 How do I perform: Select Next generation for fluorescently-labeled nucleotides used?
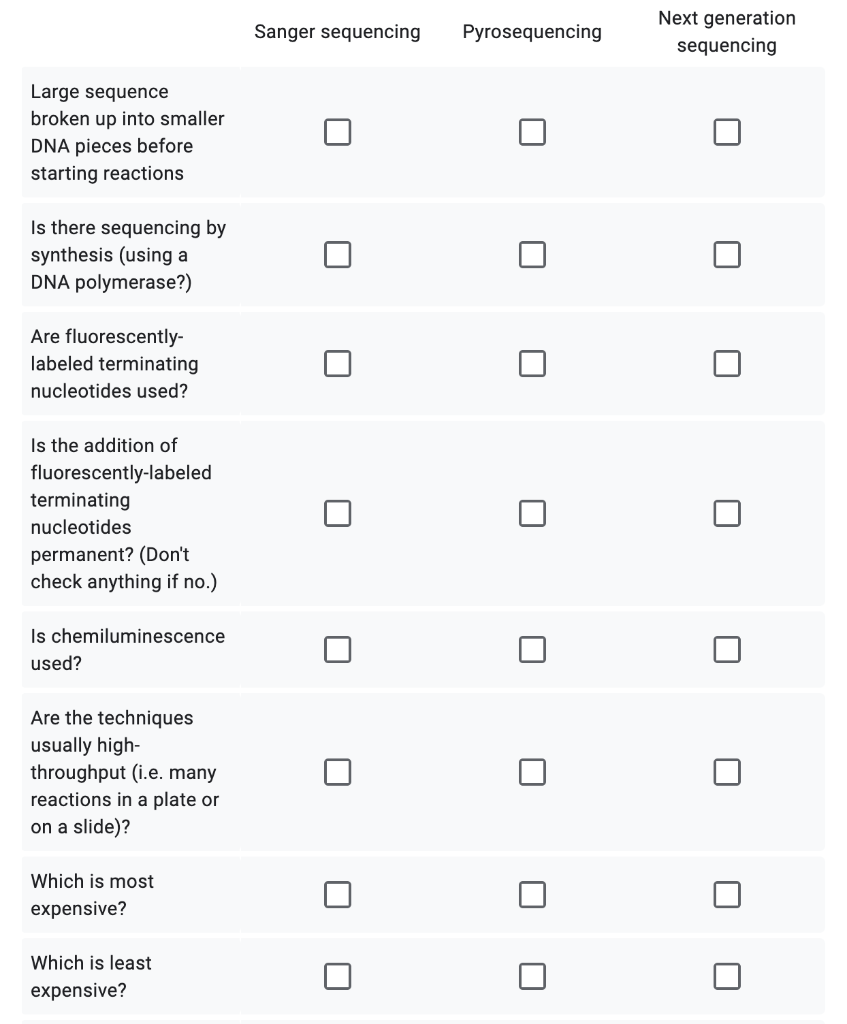pos(727,364)
